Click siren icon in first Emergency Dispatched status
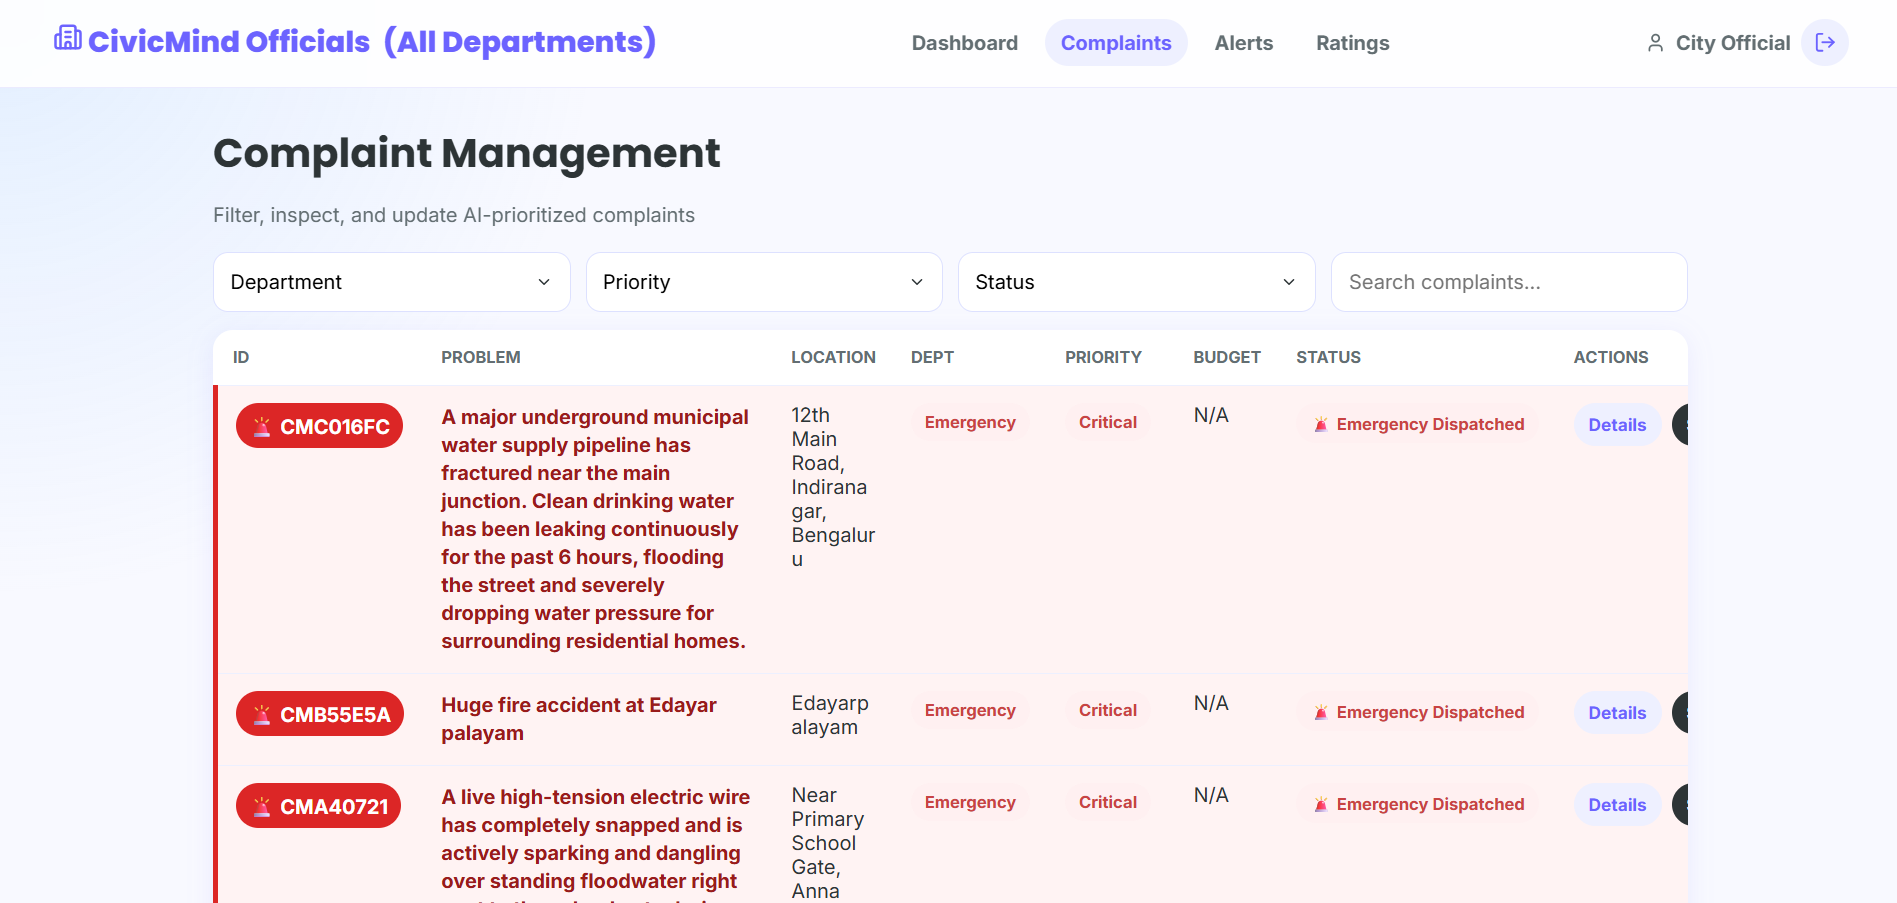Image resolution: width=1897 pixels, height=903 pixels. [x=1321, y=424]
